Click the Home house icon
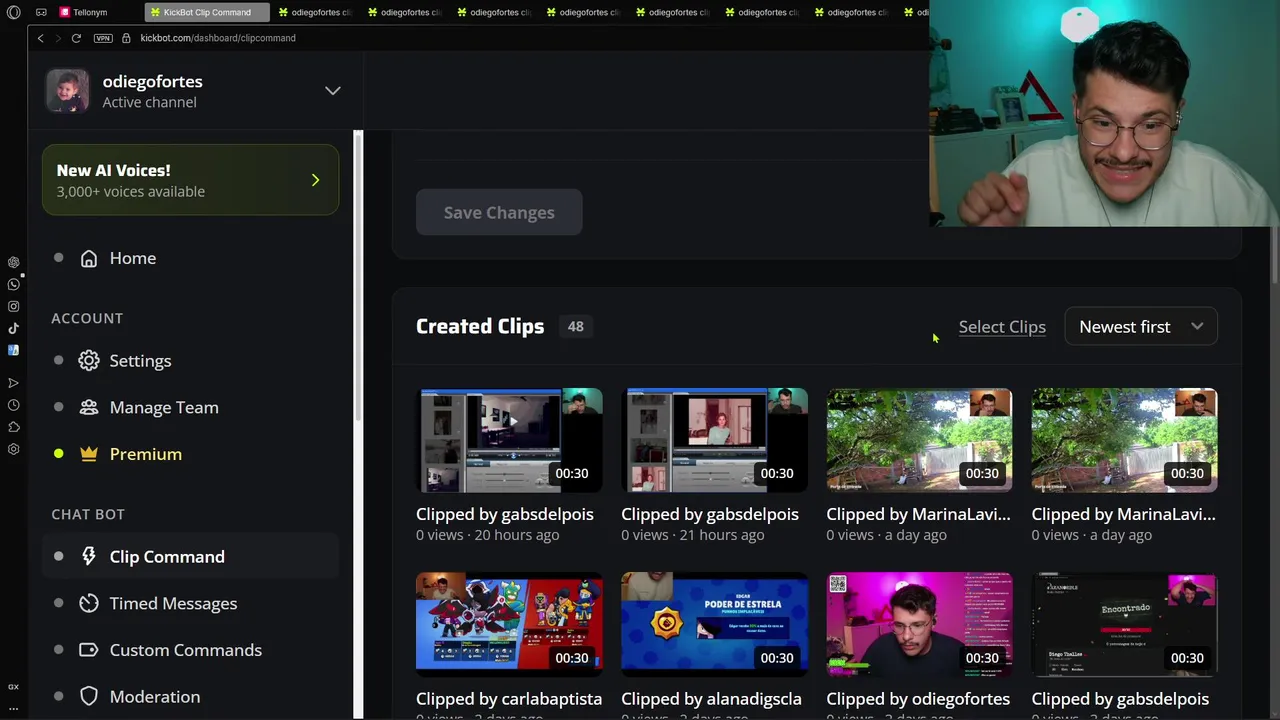 point(89,258)
